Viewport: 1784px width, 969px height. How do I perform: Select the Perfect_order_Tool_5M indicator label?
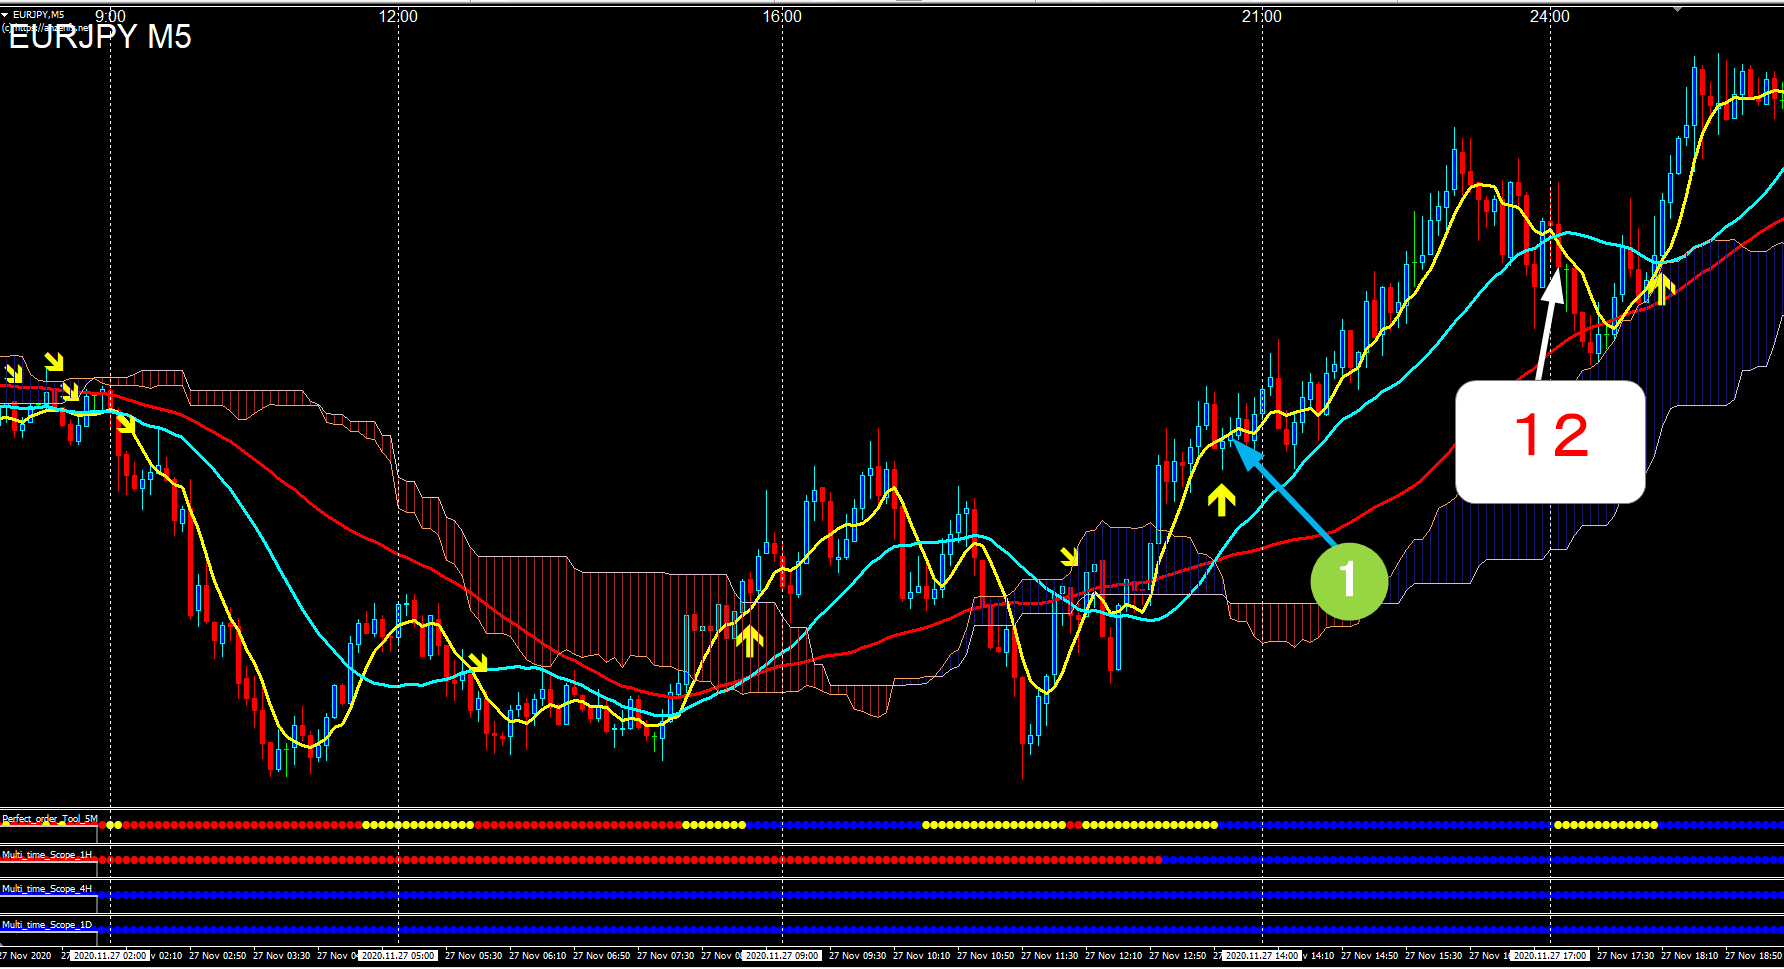50,819
